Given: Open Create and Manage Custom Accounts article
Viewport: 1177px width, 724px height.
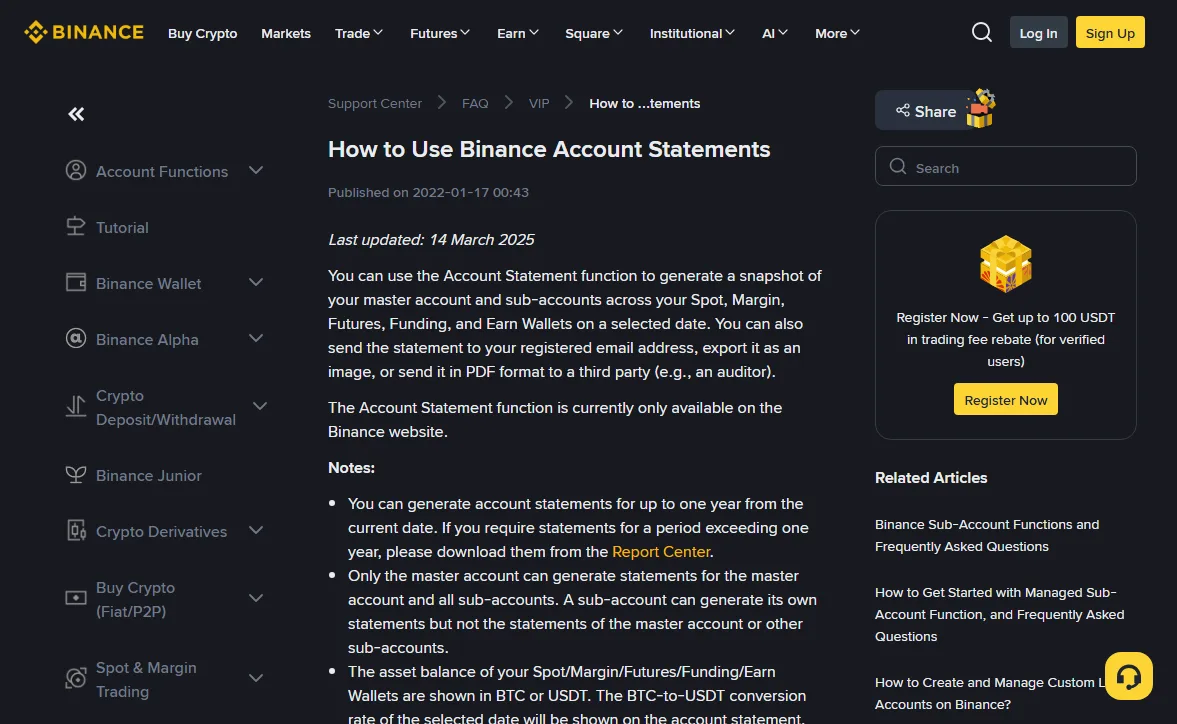Looking at the screenshot, I should pos(989,693).
